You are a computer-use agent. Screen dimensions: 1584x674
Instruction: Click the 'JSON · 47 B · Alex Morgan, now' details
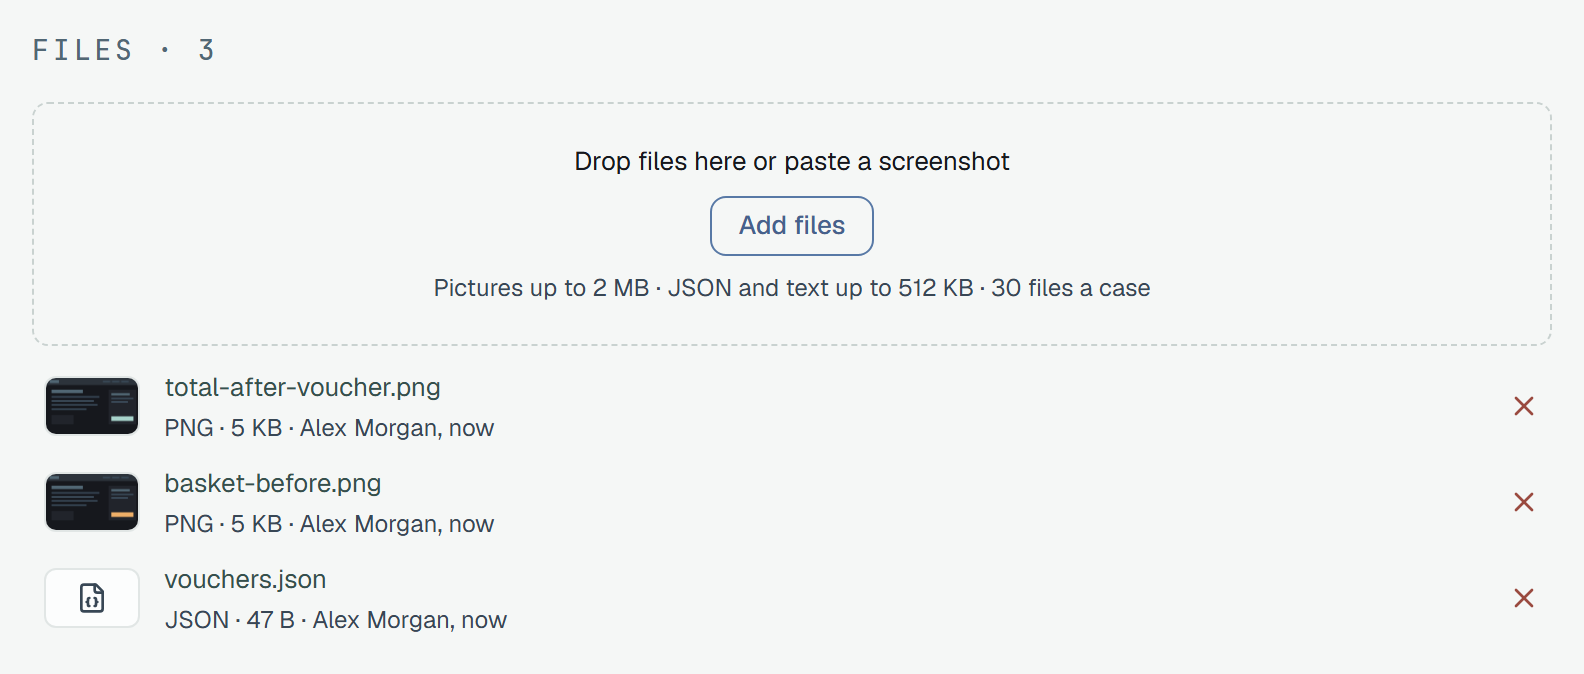[336, 620]
